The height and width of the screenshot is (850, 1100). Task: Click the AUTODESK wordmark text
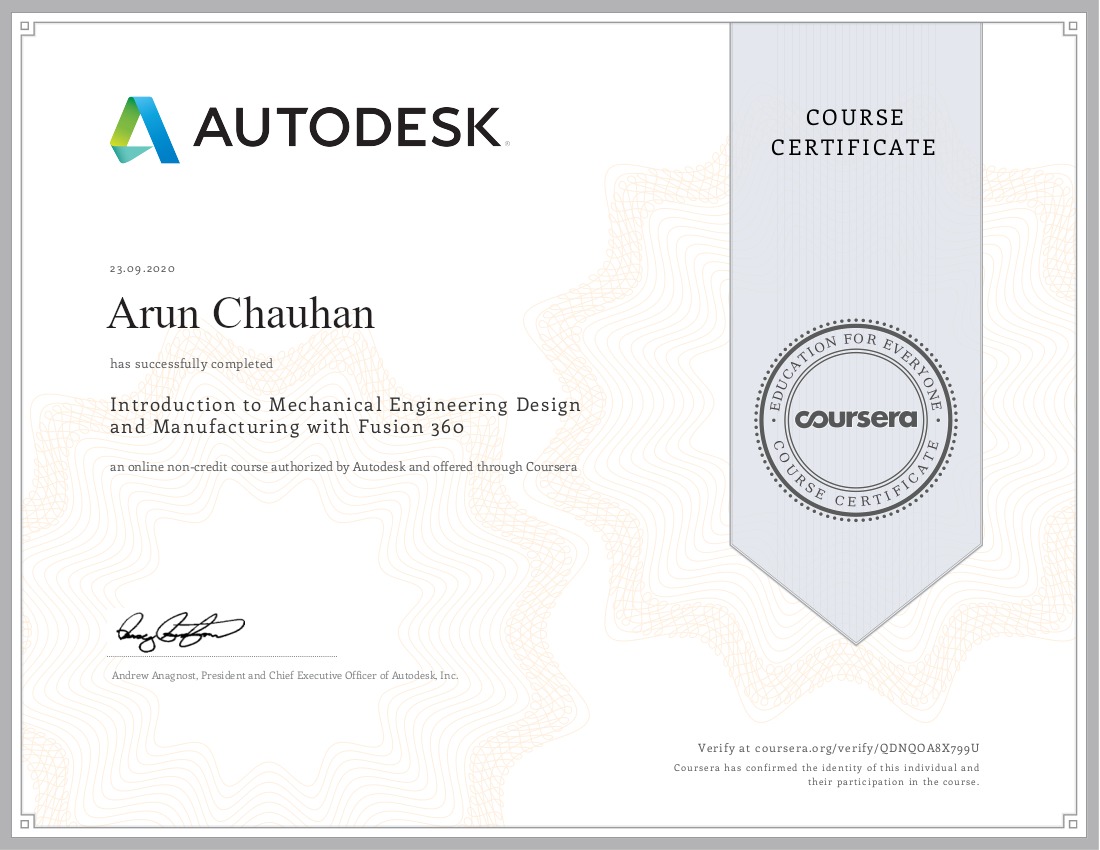point(348,127)
